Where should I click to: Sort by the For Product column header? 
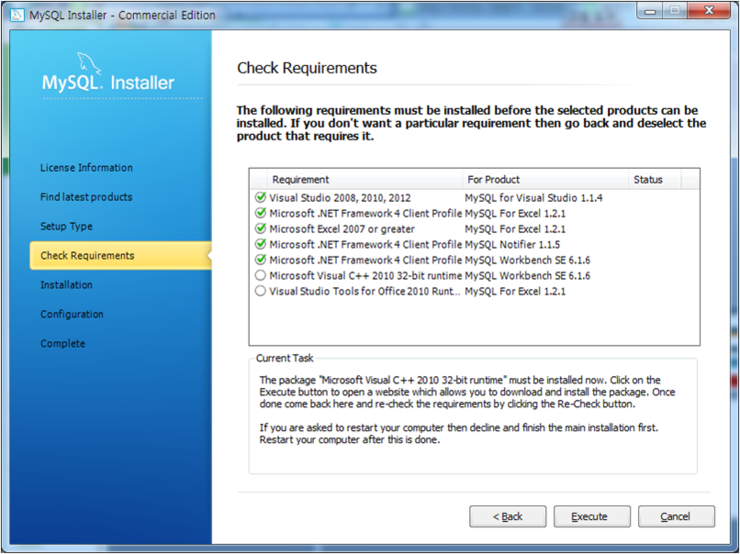[545, 179]
